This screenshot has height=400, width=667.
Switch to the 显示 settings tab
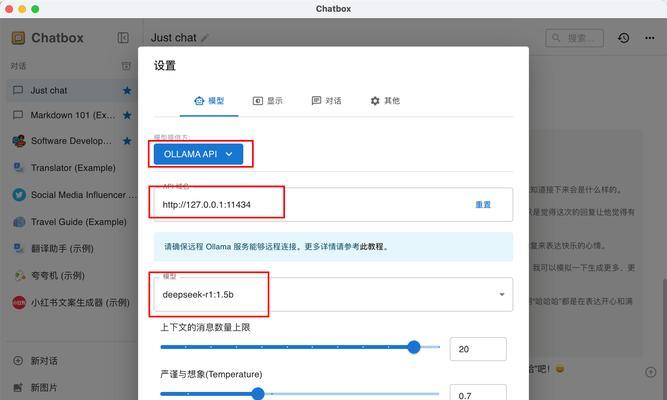click(268, 101)
